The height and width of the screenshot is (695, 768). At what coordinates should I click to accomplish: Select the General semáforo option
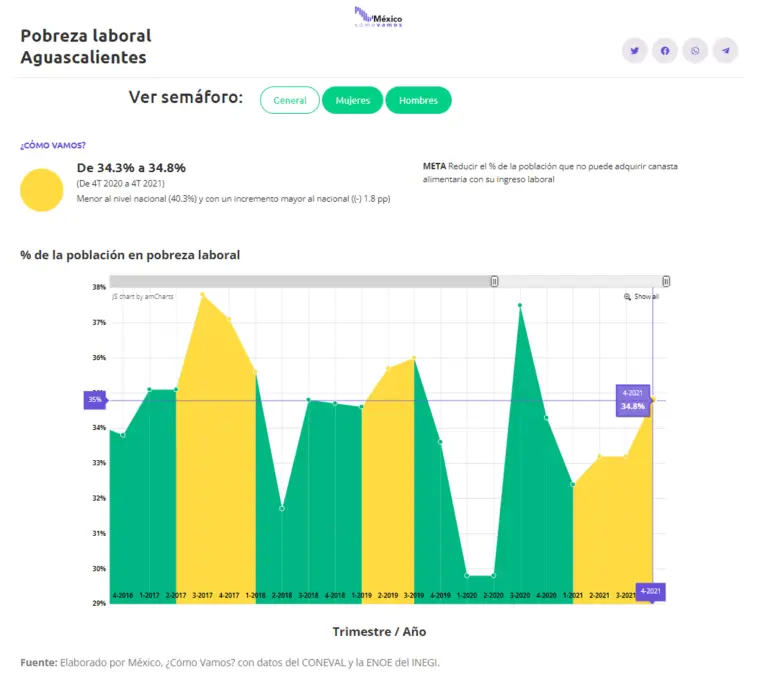click(290, 101)
